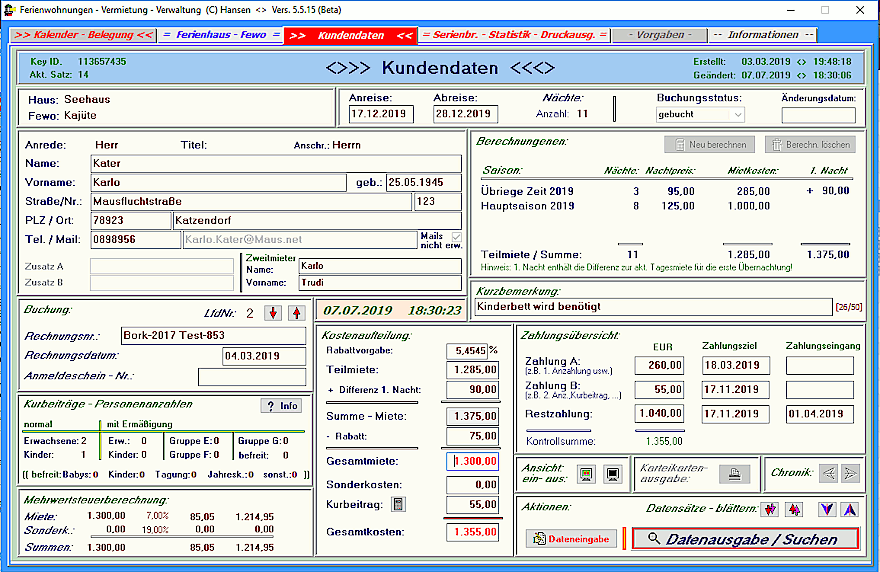The height and width of the screenshot is (572, 880).
Task: Click the blue up arrow under Datensätze blättern
Action: 849,509
